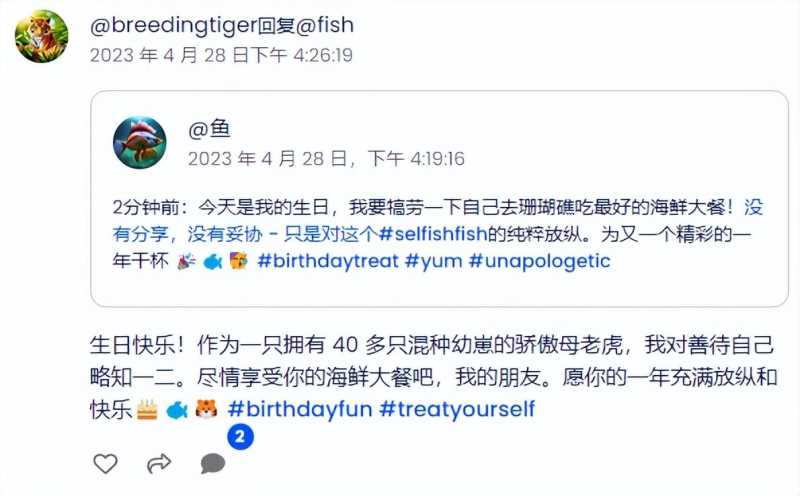Open the #birthdaytreat hashtag
Viewport: 800px width, 496px height.
[328, 261]
